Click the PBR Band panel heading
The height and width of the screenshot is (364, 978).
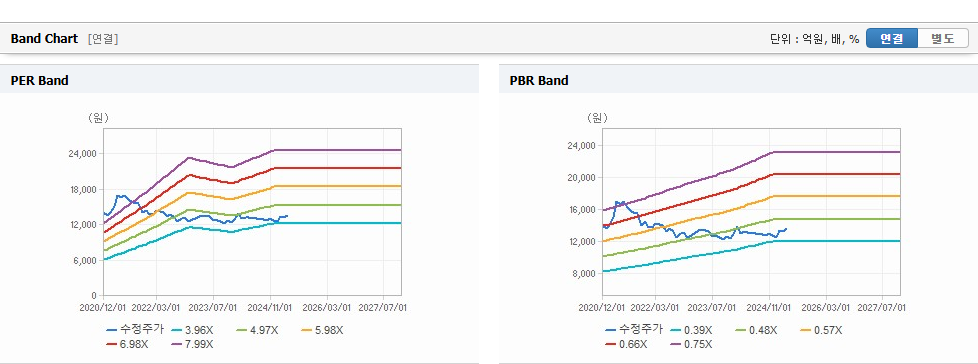pos(539,80)
